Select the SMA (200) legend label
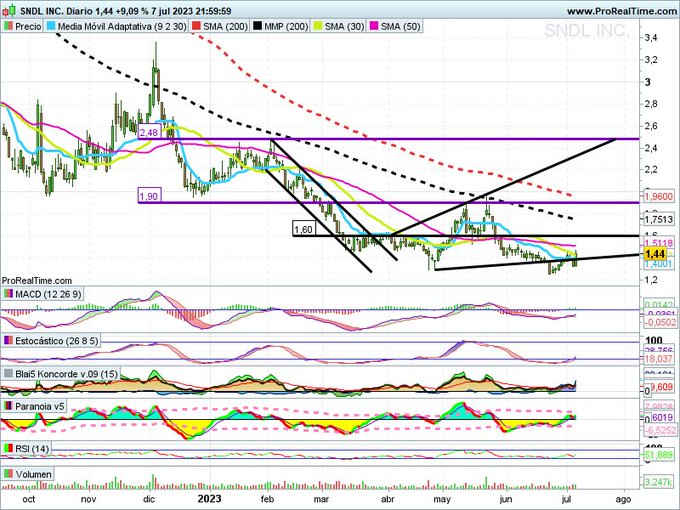The image size is (680, 510). pos(225,26)
